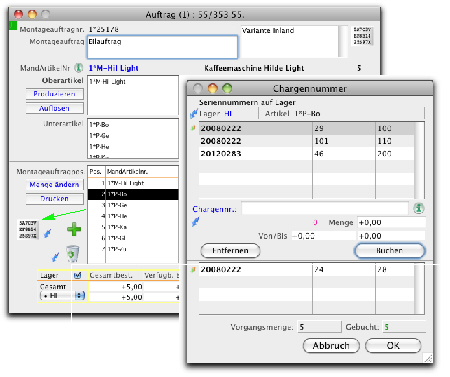Viewport: 450px width, 377px height.
Task: Click the Montageauftragnr. value 1*25178
Action: click(x=104, y=29)
